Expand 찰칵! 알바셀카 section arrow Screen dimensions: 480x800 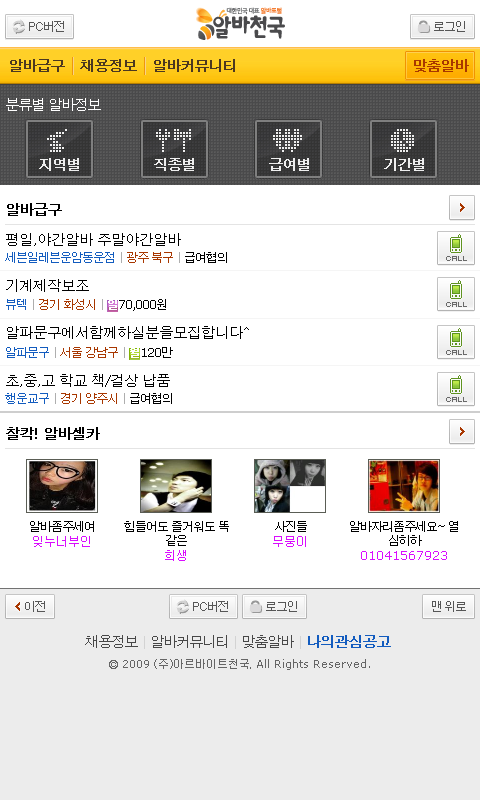click(462, 432)
